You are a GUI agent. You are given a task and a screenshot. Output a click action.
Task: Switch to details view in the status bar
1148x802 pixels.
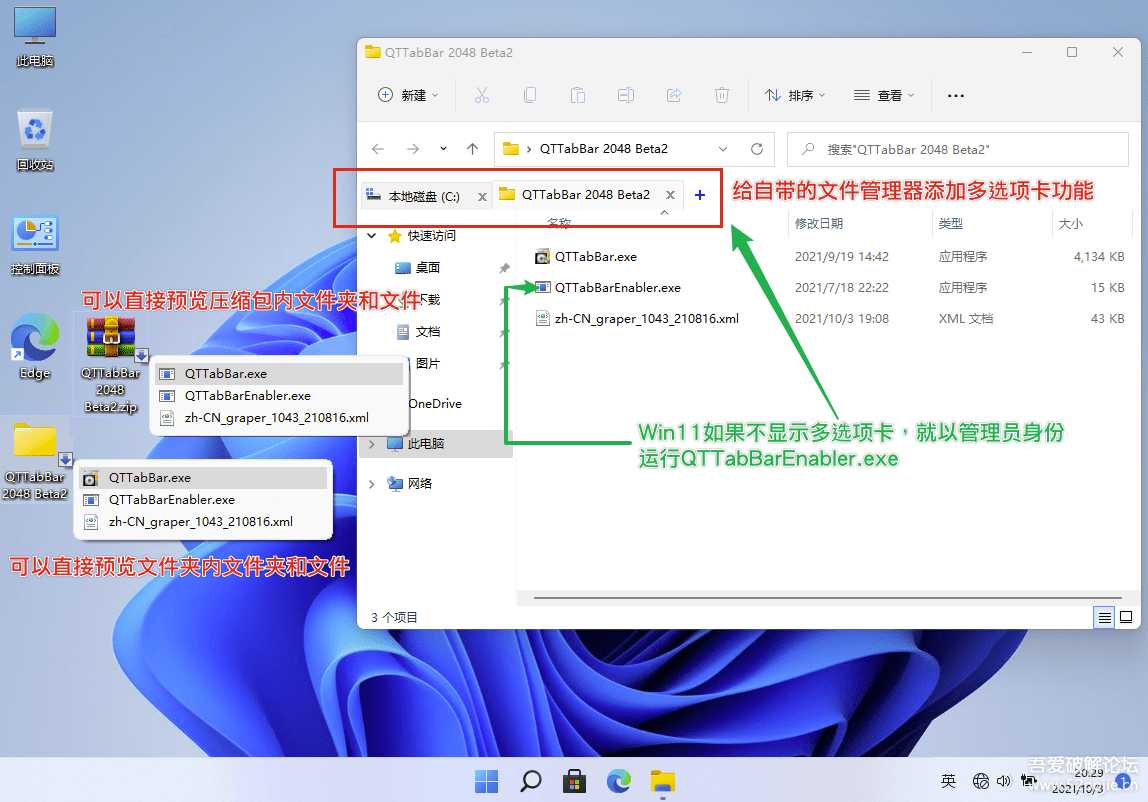(x=1103, y=617)
